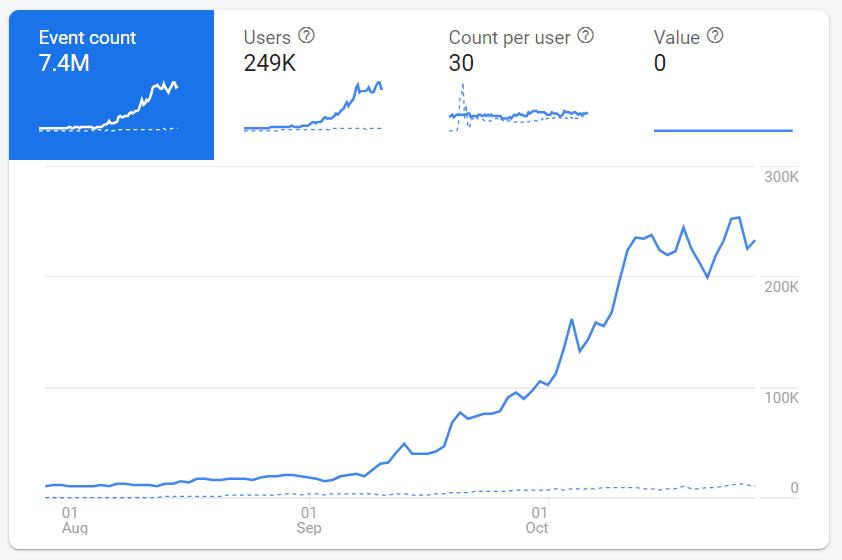The image size is (842, 560).
Task: Click the Event count sparkline thumbnail
Action: [108, 106]
